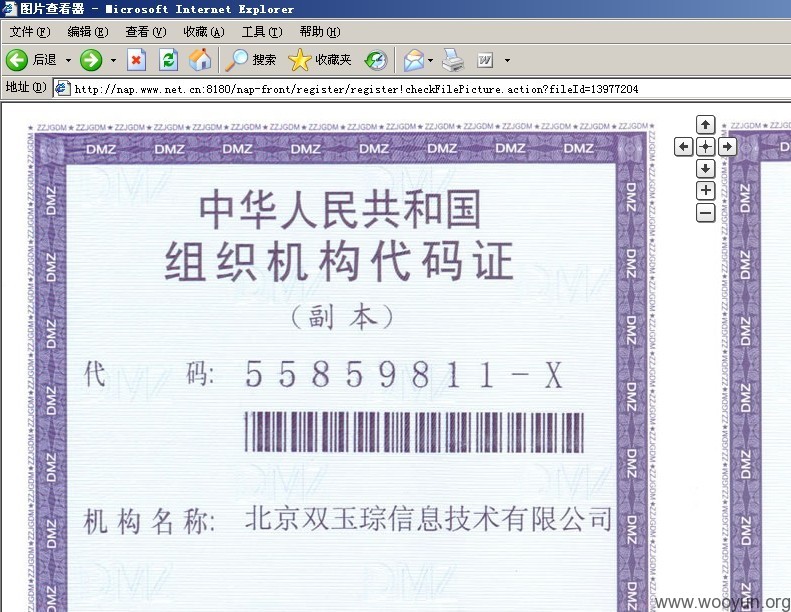The width and height of the screenshot is (791, 612).
Task: Edit with the Word icon
Action: [x=485, y=61]
